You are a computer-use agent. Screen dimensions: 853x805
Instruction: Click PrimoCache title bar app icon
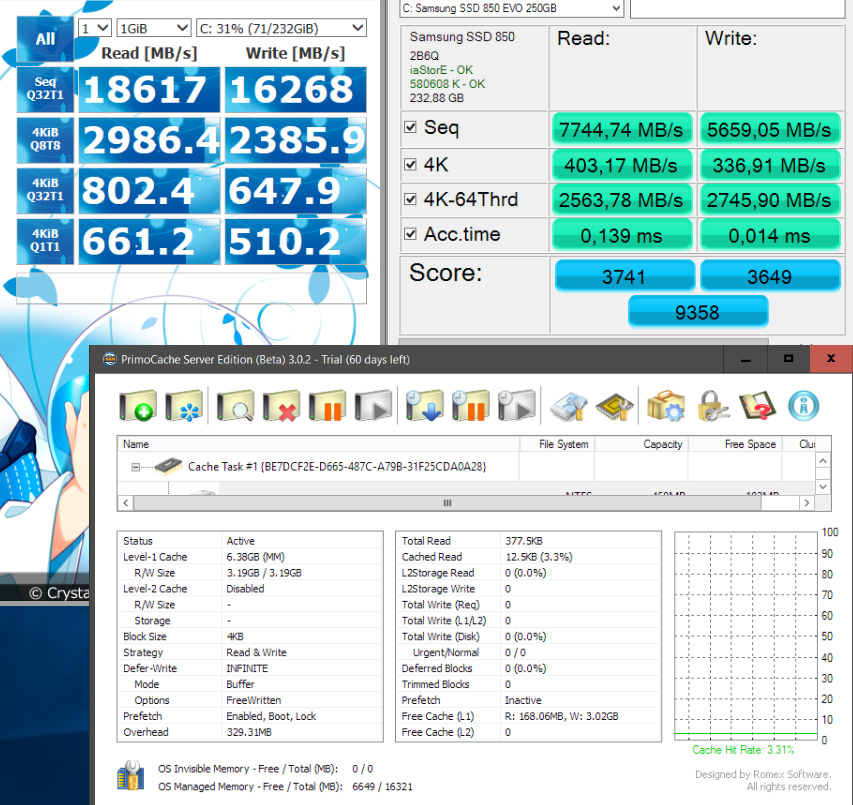[110, 359]
